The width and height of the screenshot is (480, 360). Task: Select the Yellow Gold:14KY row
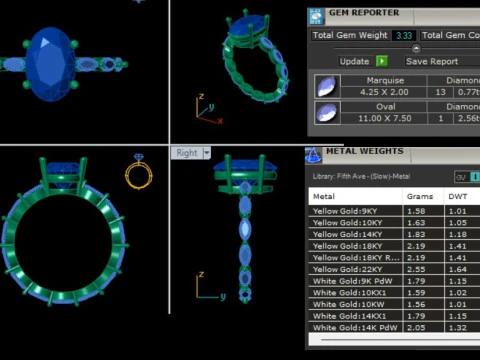pos(394,234)
